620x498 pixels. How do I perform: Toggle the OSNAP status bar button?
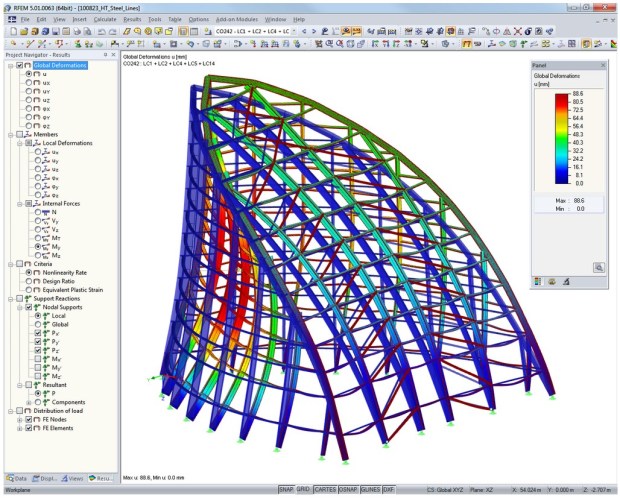pyautogui.click(x=349, y=490)
